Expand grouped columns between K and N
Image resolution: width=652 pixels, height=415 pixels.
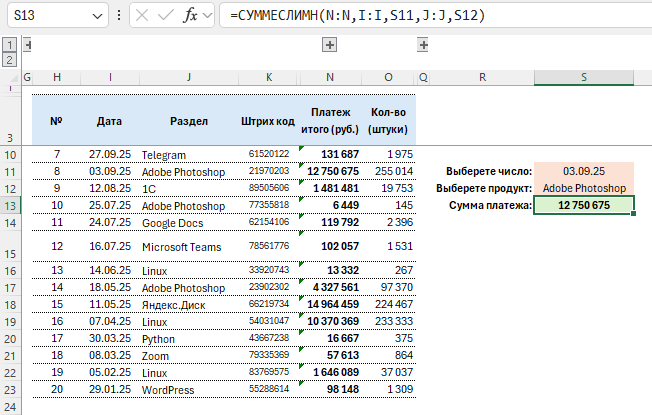click(329, 45)
